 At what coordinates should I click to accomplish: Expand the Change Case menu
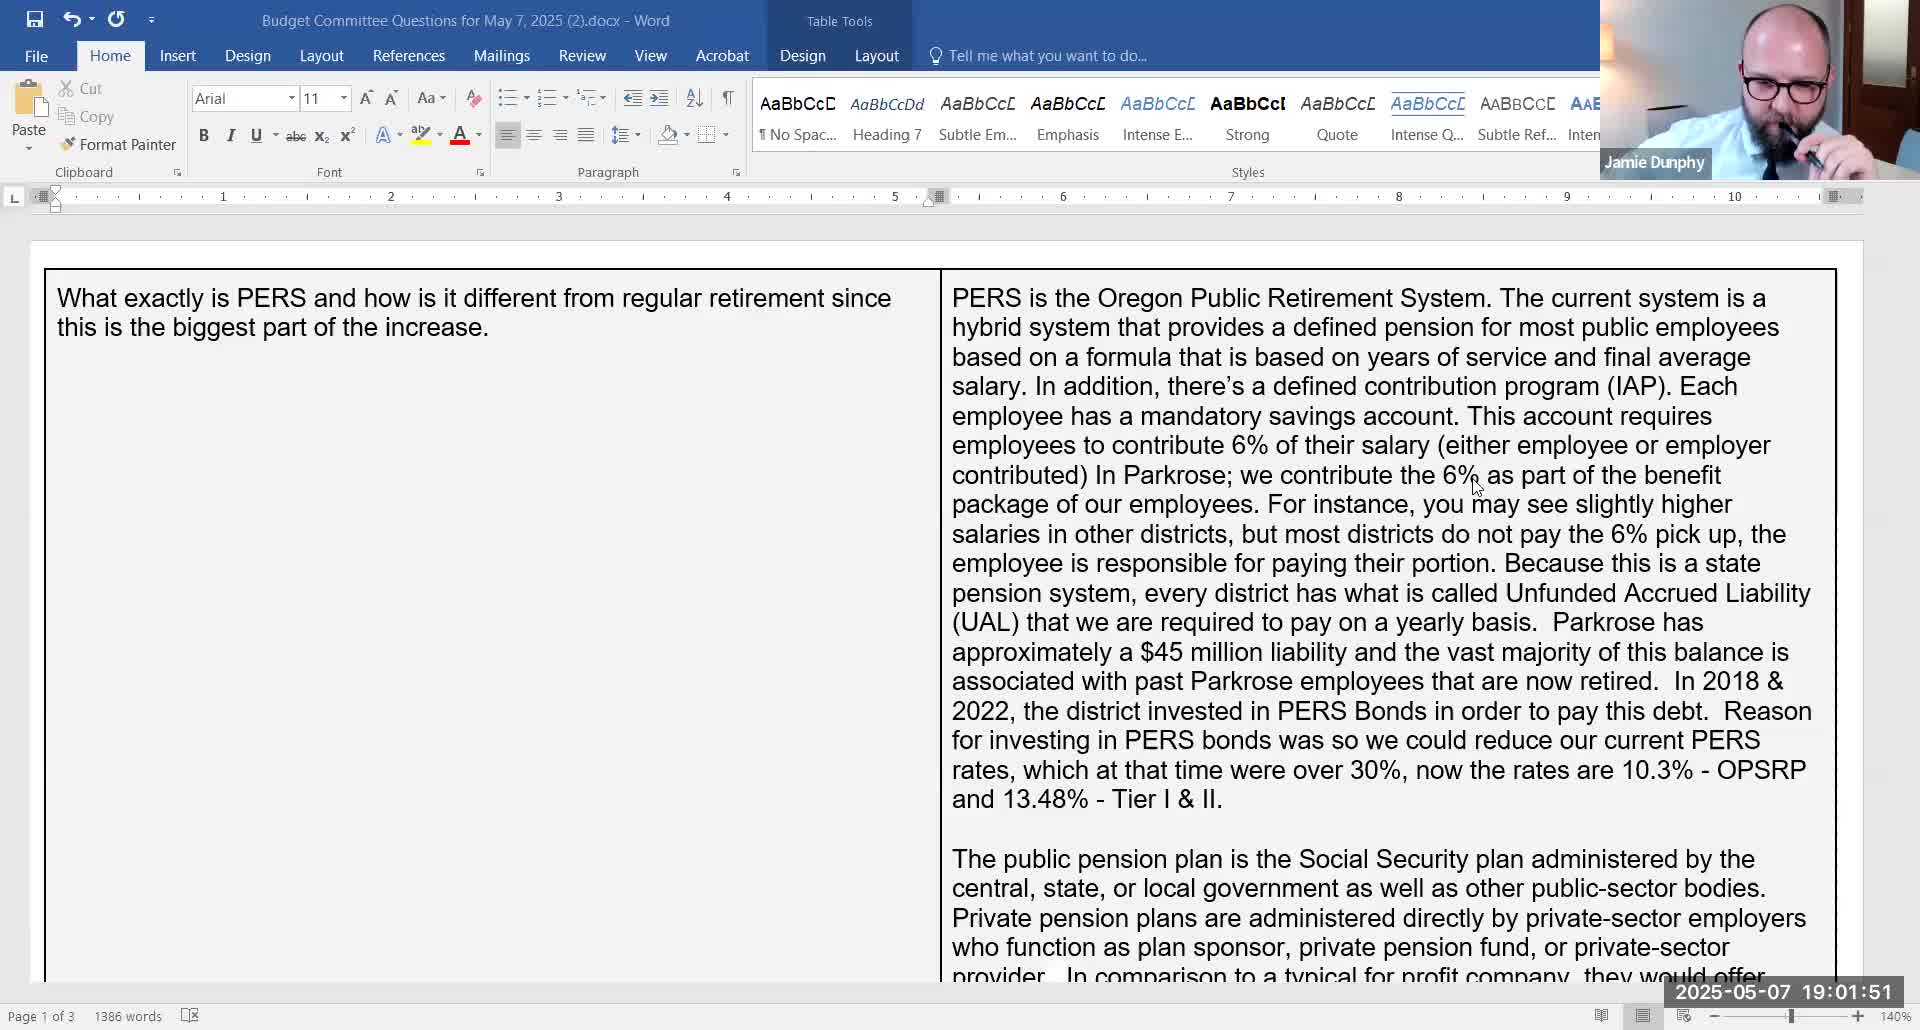pos(431,98)
